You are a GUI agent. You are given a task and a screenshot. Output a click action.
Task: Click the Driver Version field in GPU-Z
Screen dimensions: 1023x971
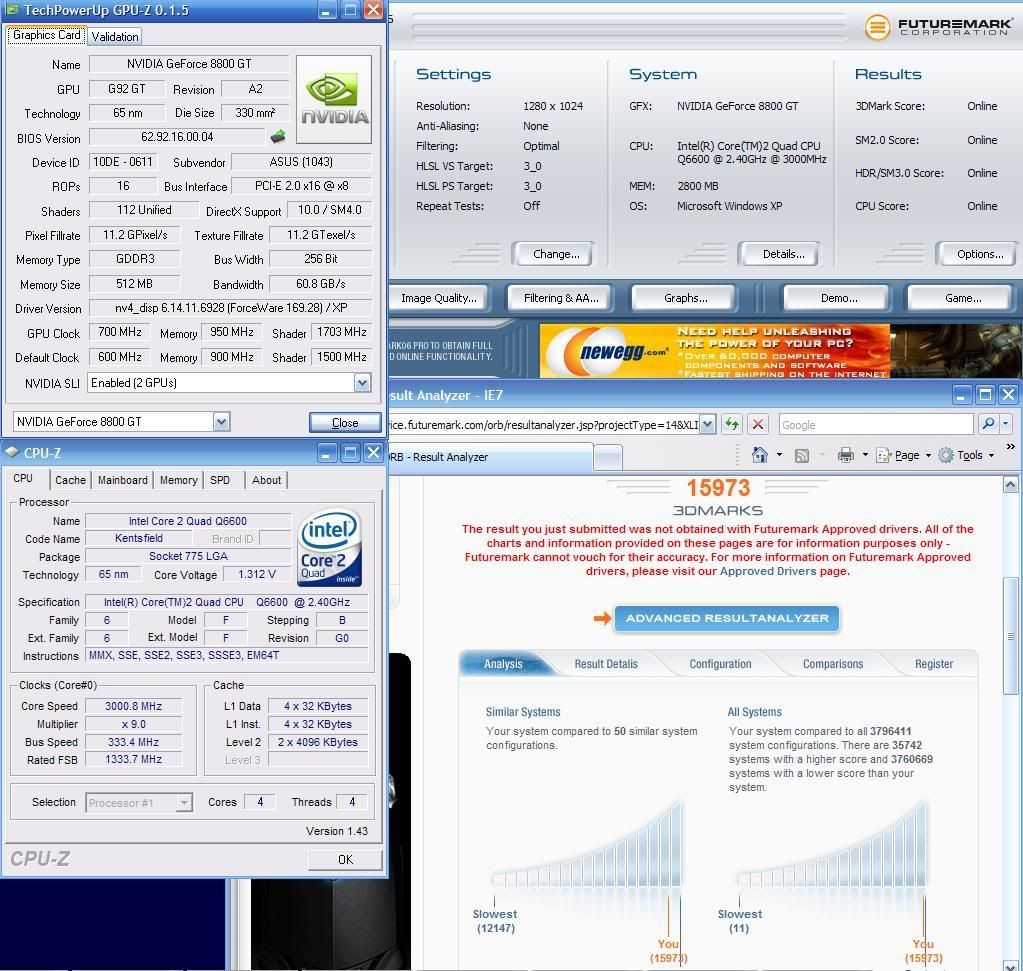[x=231, y=308]
